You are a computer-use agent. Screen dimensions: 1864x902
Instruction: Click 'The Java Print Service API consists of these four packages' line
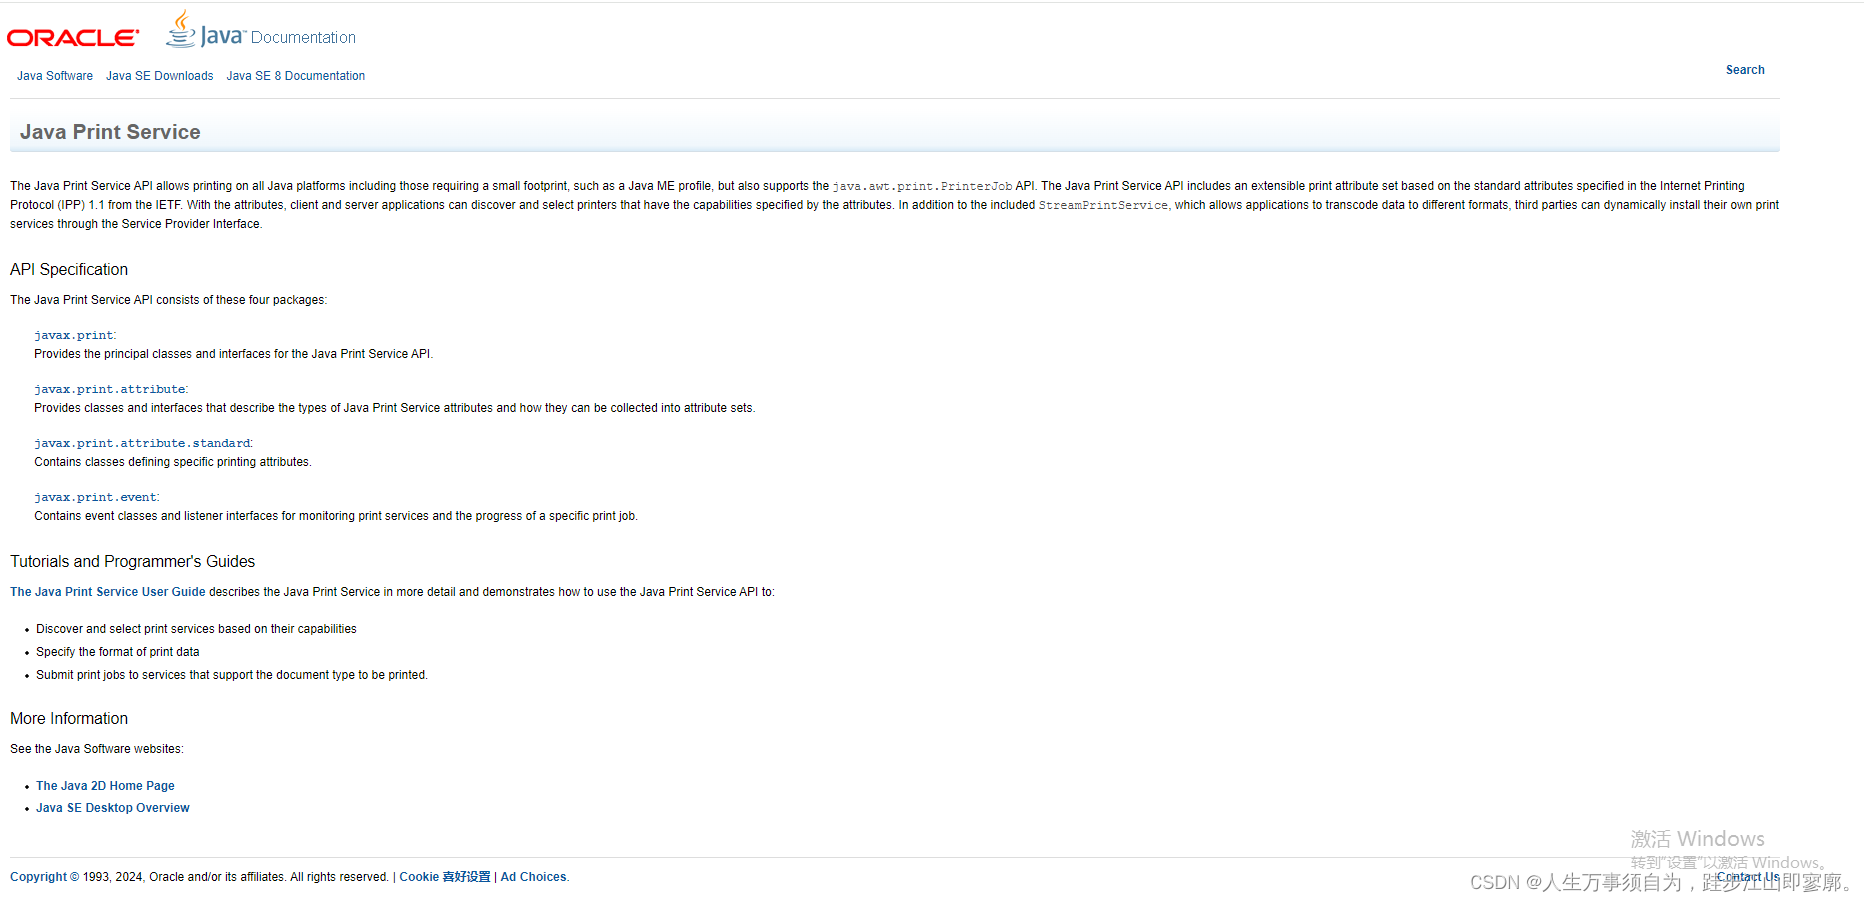[168, 300]
